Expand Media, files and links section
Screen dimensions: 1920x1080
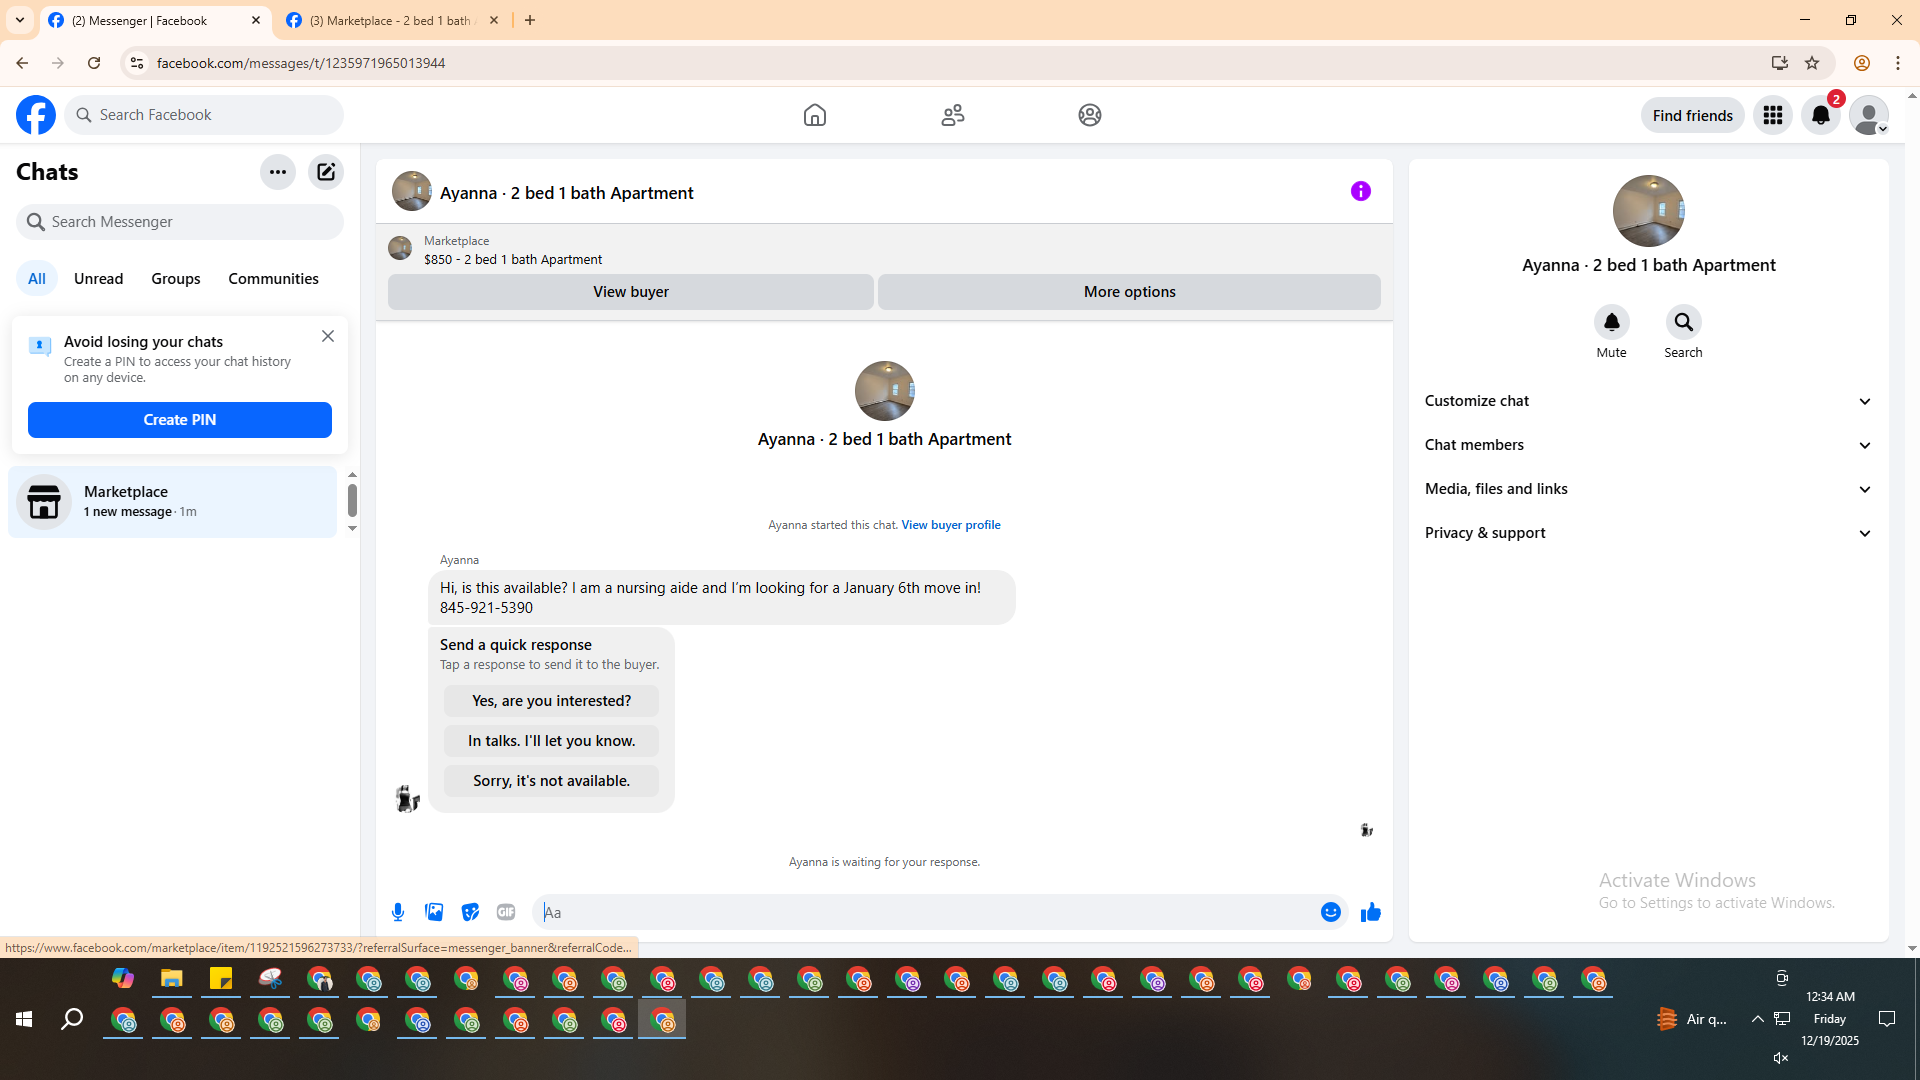coord(1648,489)
